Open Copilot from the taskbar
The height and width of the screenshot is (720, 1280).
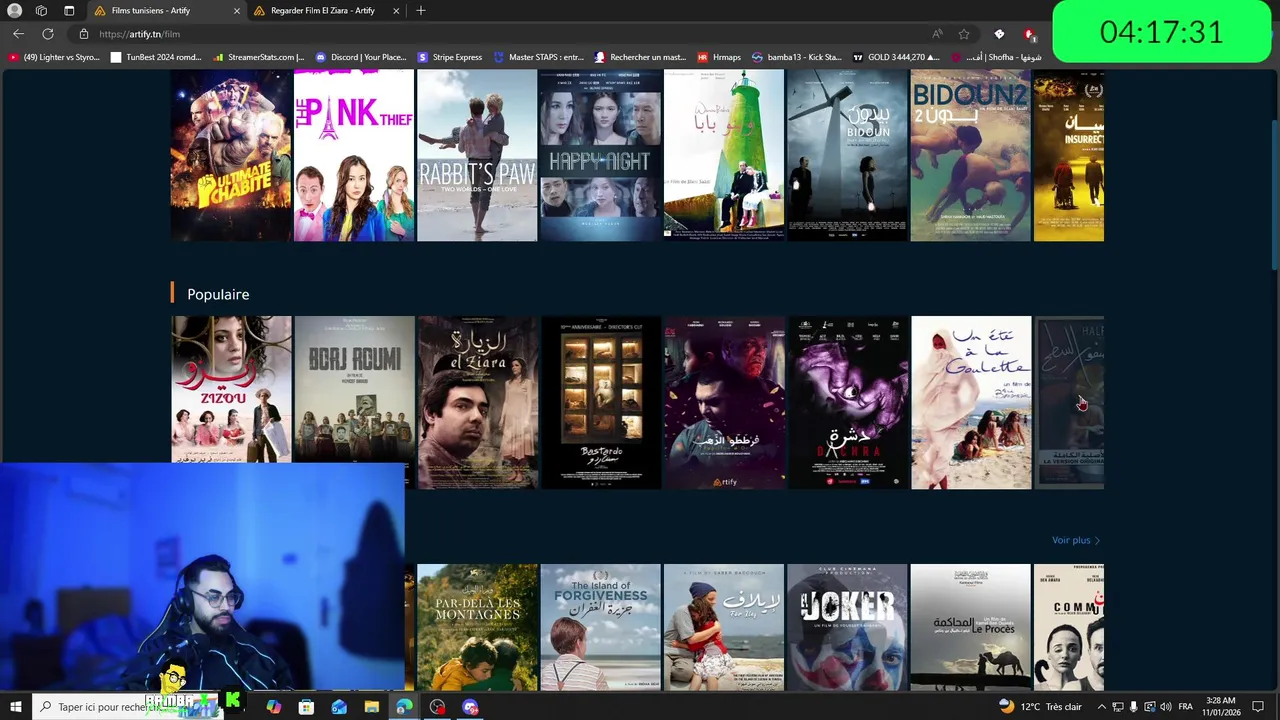(x=273, y=707)
